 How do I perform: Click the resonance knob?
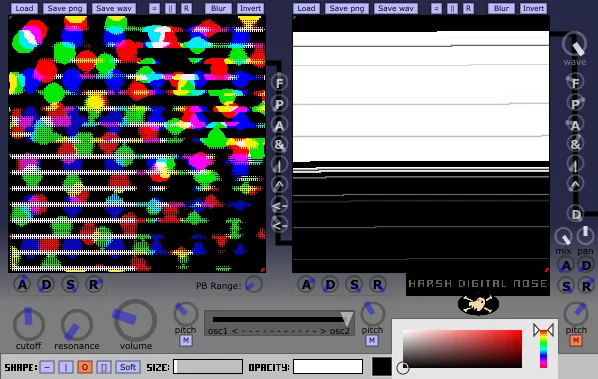pos(77,325)
